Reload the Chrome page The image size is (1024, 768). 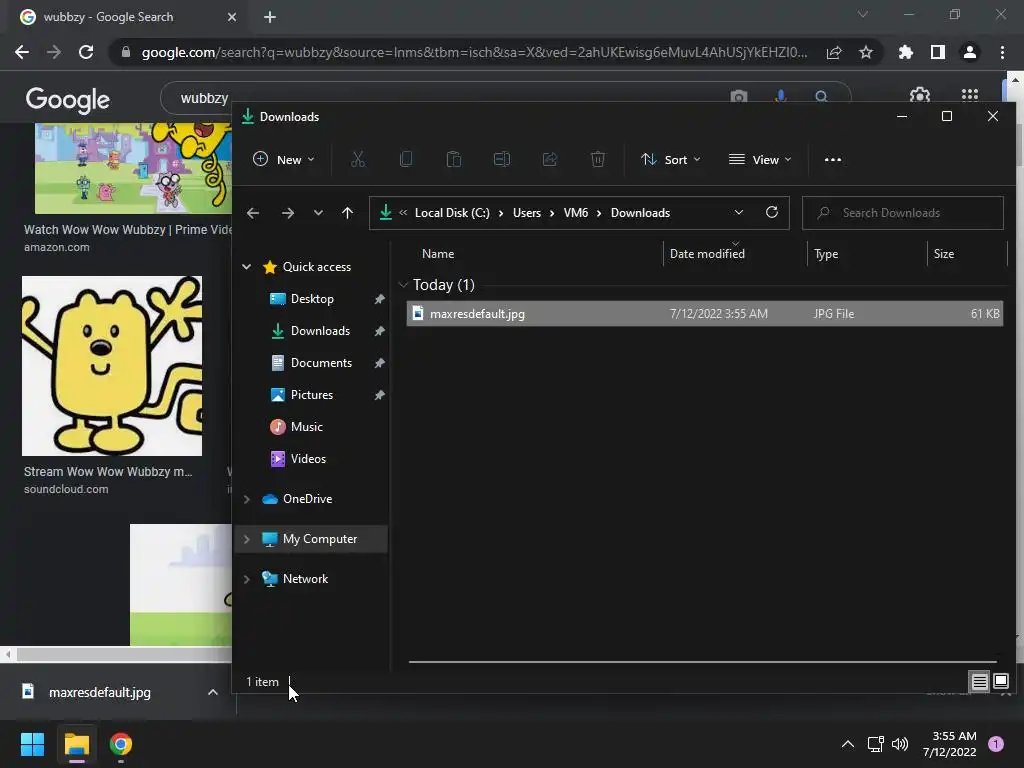[x=86, y=52]
